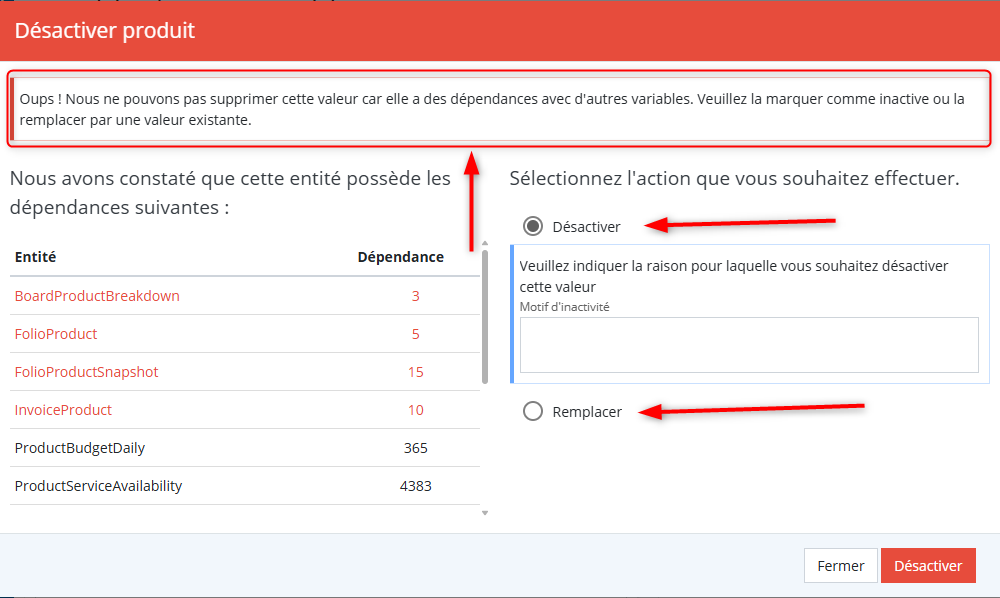Open the BoardProductBreakdown entity link
Screen dimensions: 1000x598
97,296
